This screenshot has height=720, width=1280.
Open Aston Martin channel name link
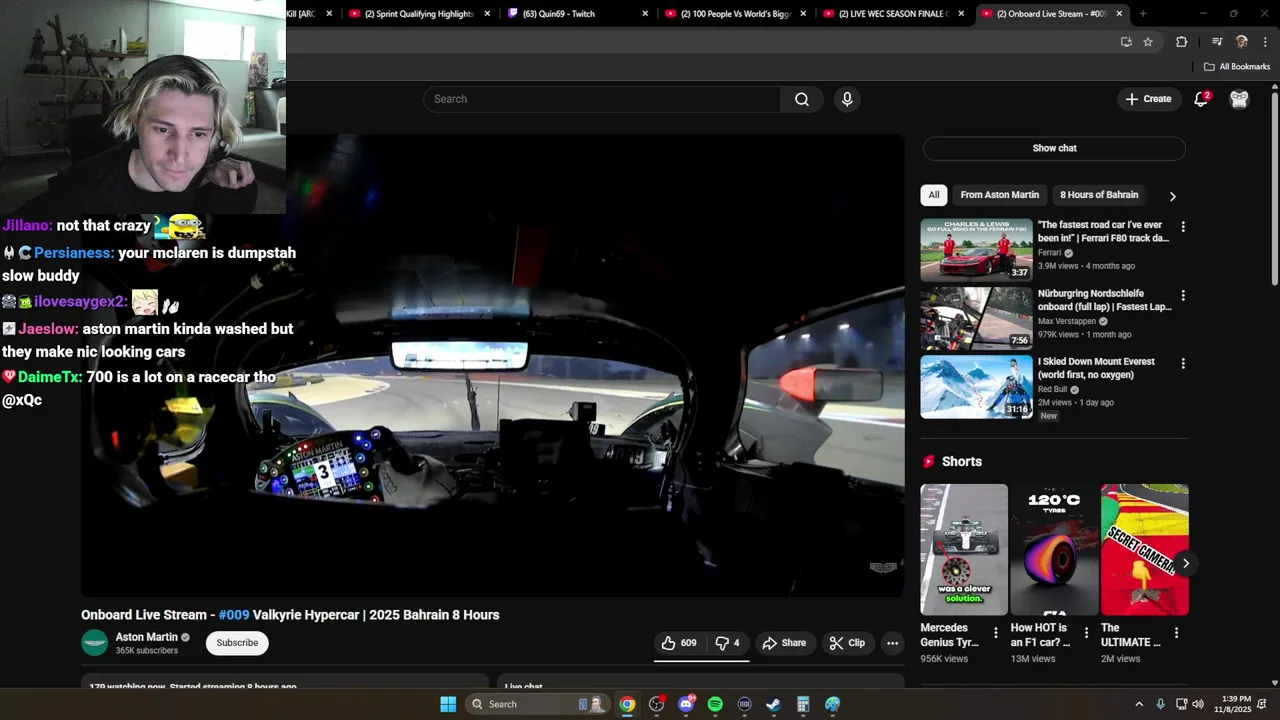(146, 637)
